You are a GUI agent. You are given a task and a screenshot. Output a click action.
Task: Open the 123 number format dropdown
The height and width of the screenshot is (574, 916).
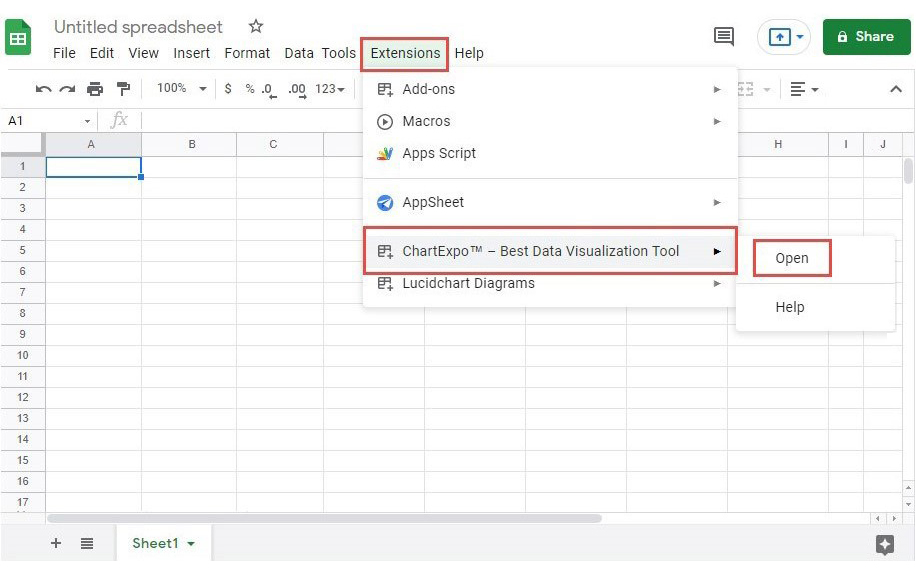[330, 89]
